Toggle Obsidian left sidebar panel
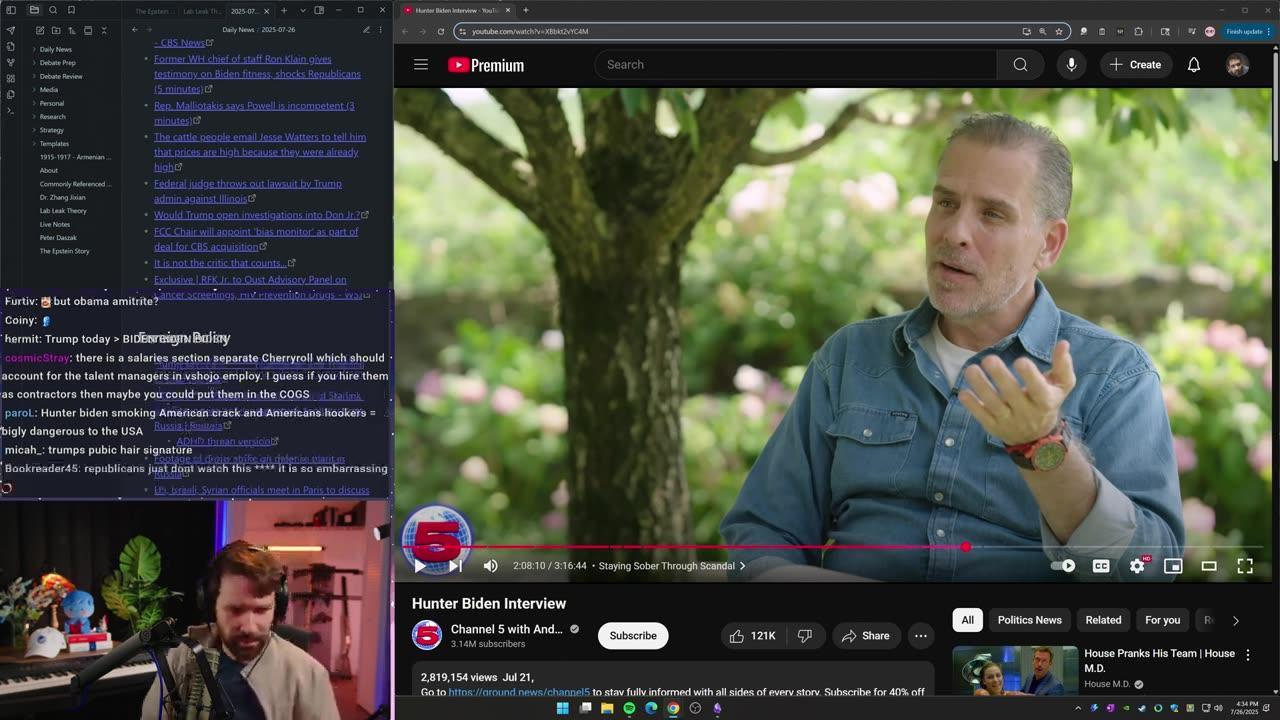The width and height of the screenshot is (1280, 720). coord(12,10)
